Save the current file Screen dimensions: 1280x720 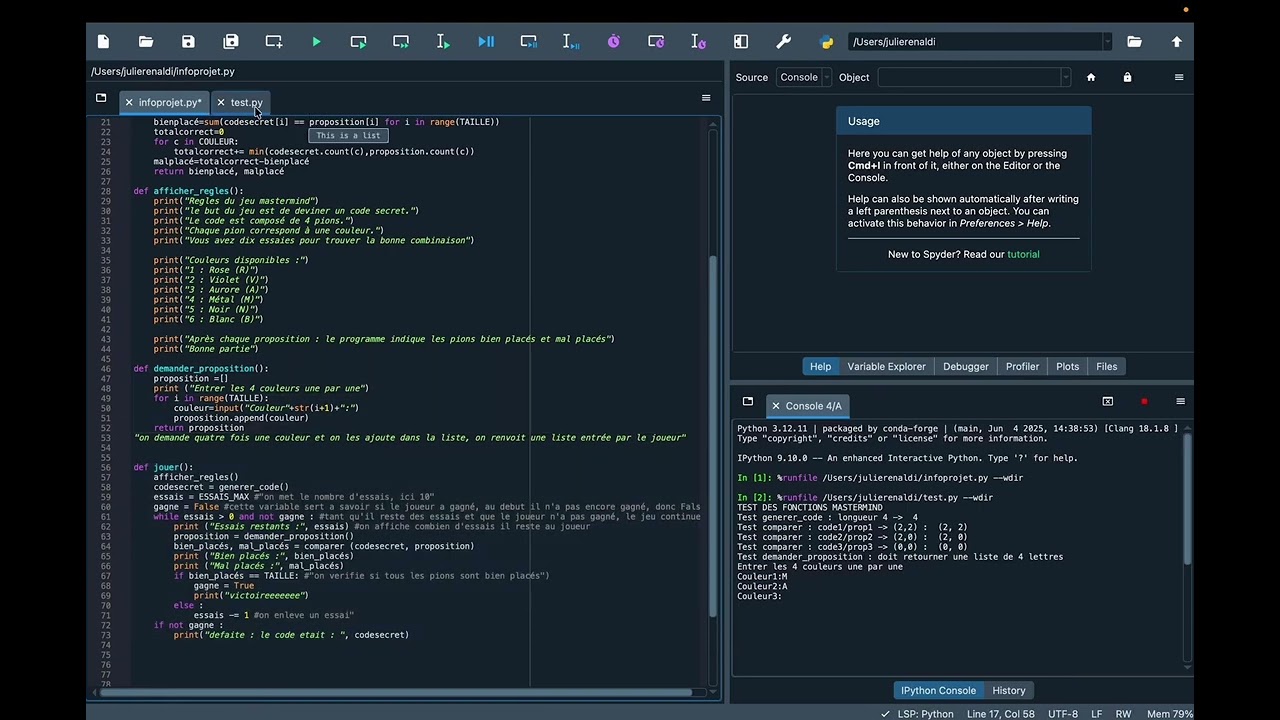point(188,41)
